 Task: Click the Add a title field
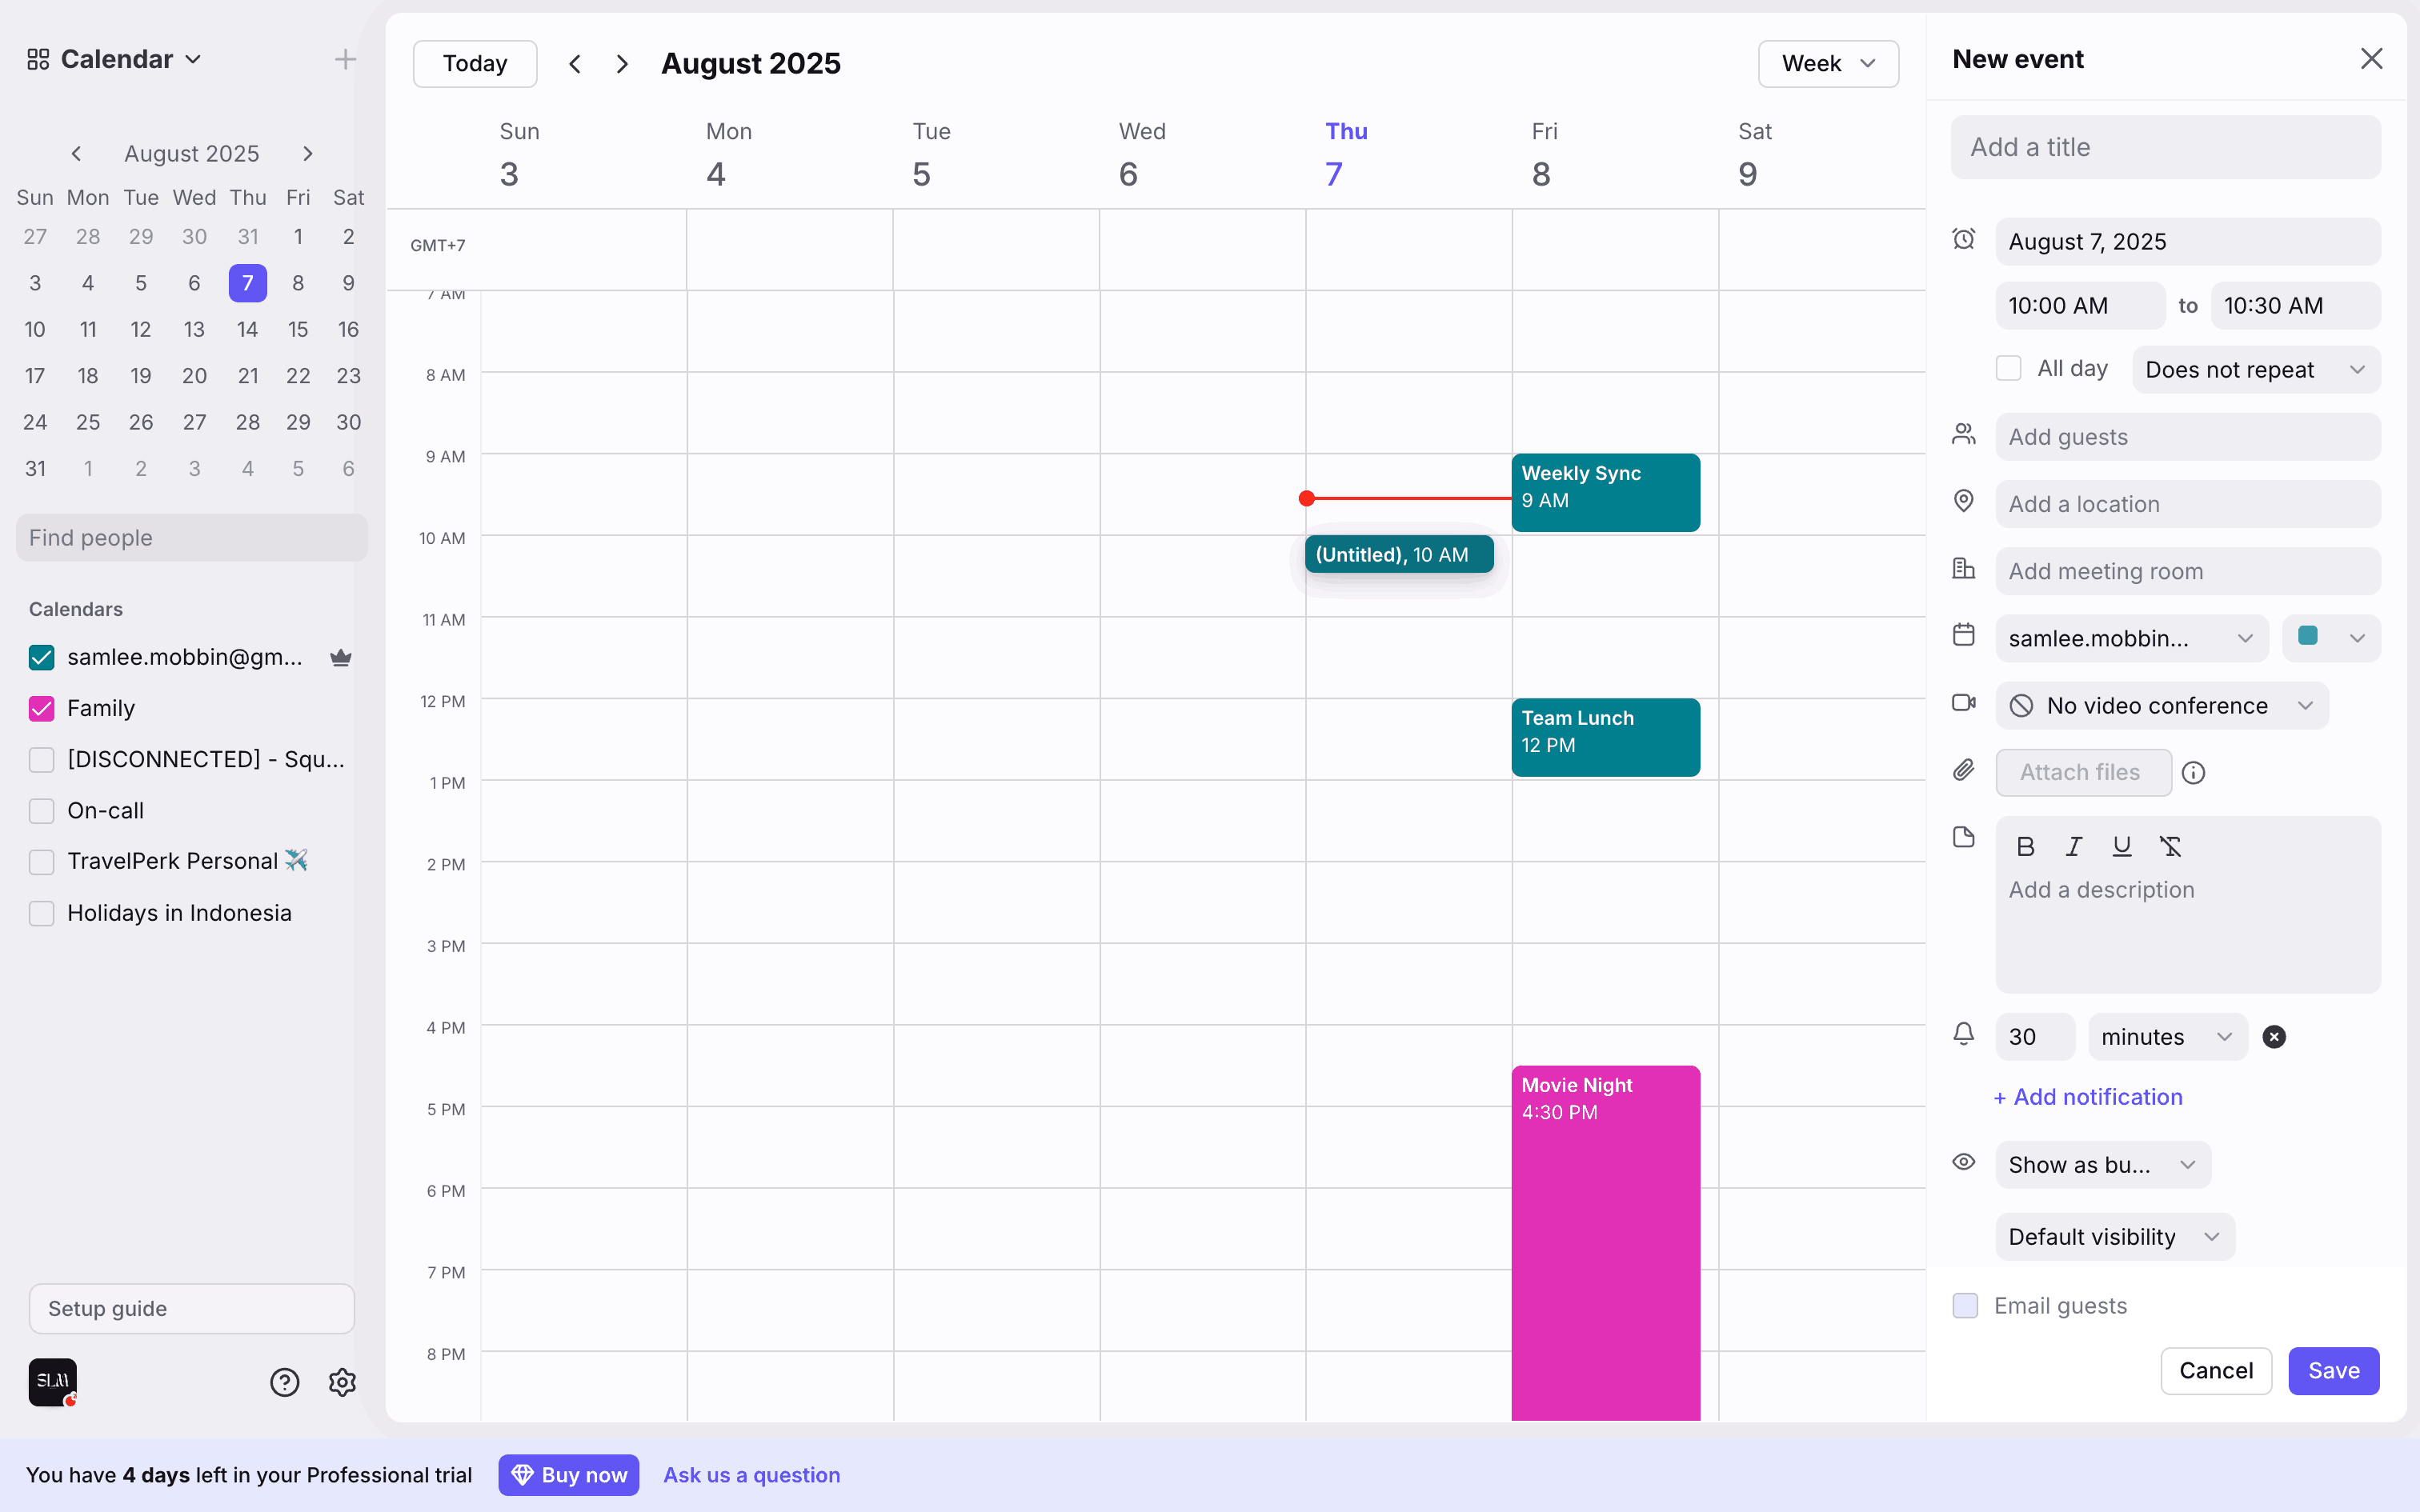click(2165, 147)
